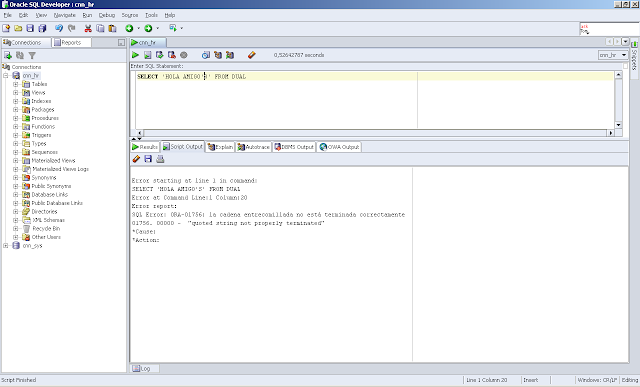Click the Cut scissors icon
Screen dimensions: 640x387
(x=88, y=28)
